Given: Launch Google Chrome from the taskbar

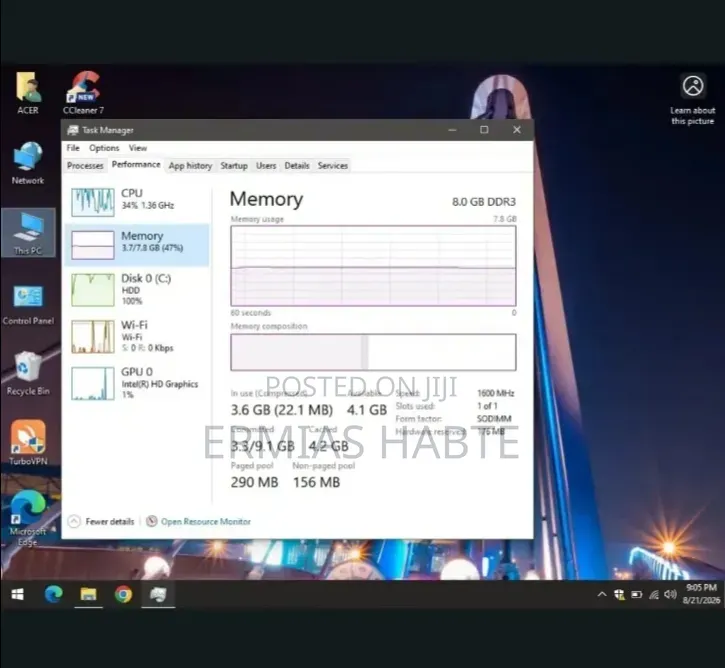Looking at the screenshot, I should (123, 594).
